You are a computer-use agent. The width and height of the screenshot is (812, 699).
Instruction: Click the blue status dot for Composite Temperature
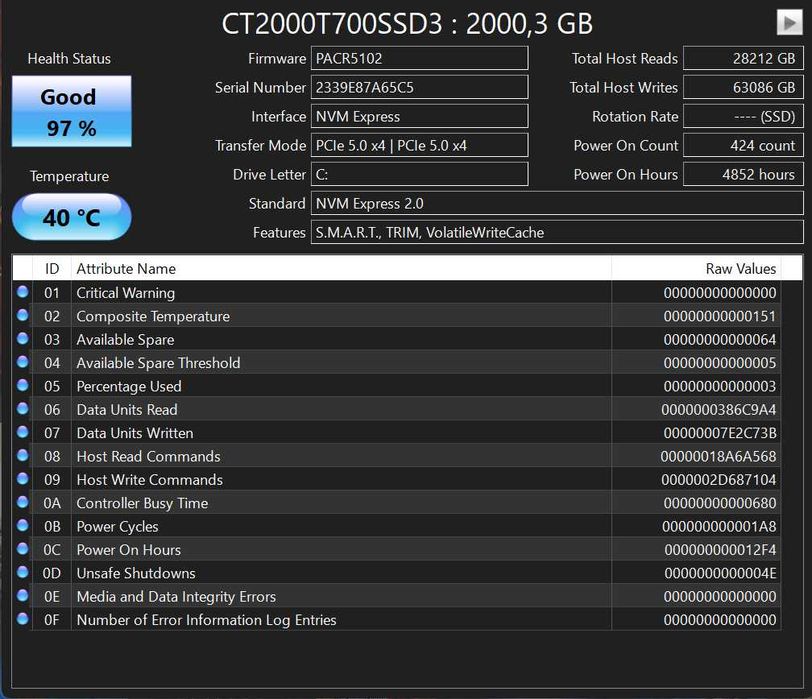pyautogui.click(x=22, y=315)
